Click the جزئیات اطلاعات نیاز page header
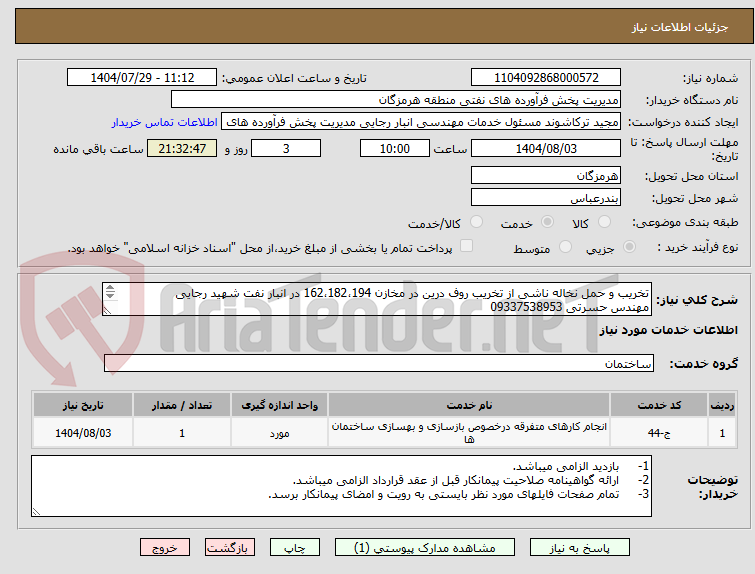 pos(679,27)
